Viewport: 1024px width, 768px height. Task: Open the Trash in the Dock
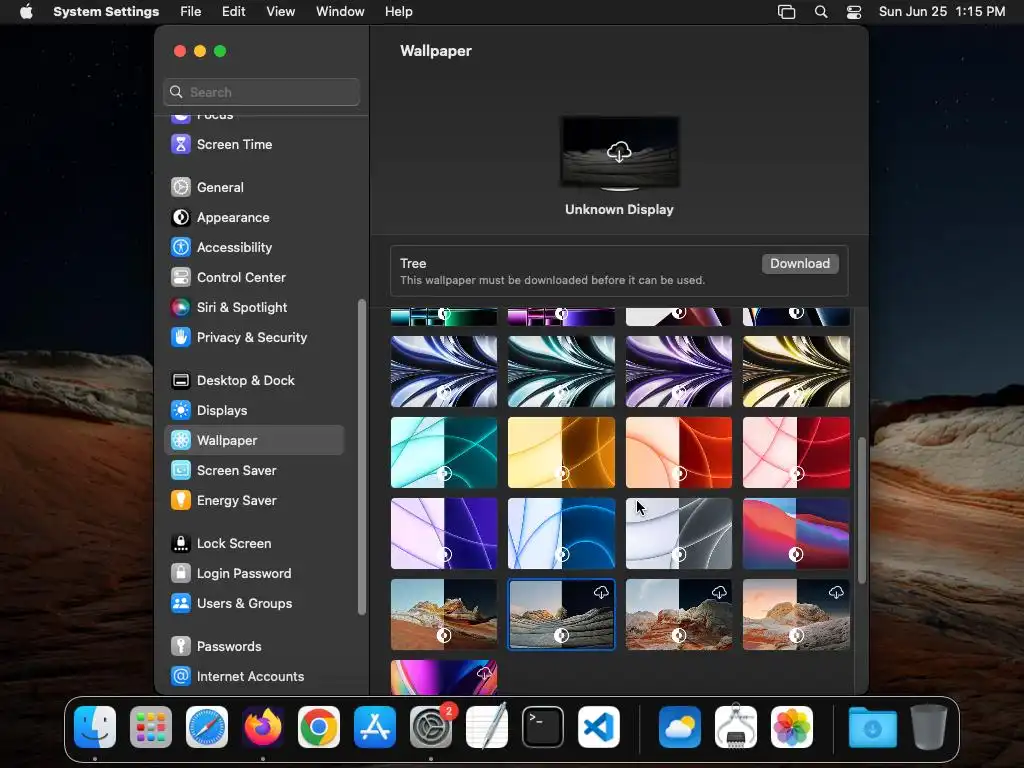(929, 727)
